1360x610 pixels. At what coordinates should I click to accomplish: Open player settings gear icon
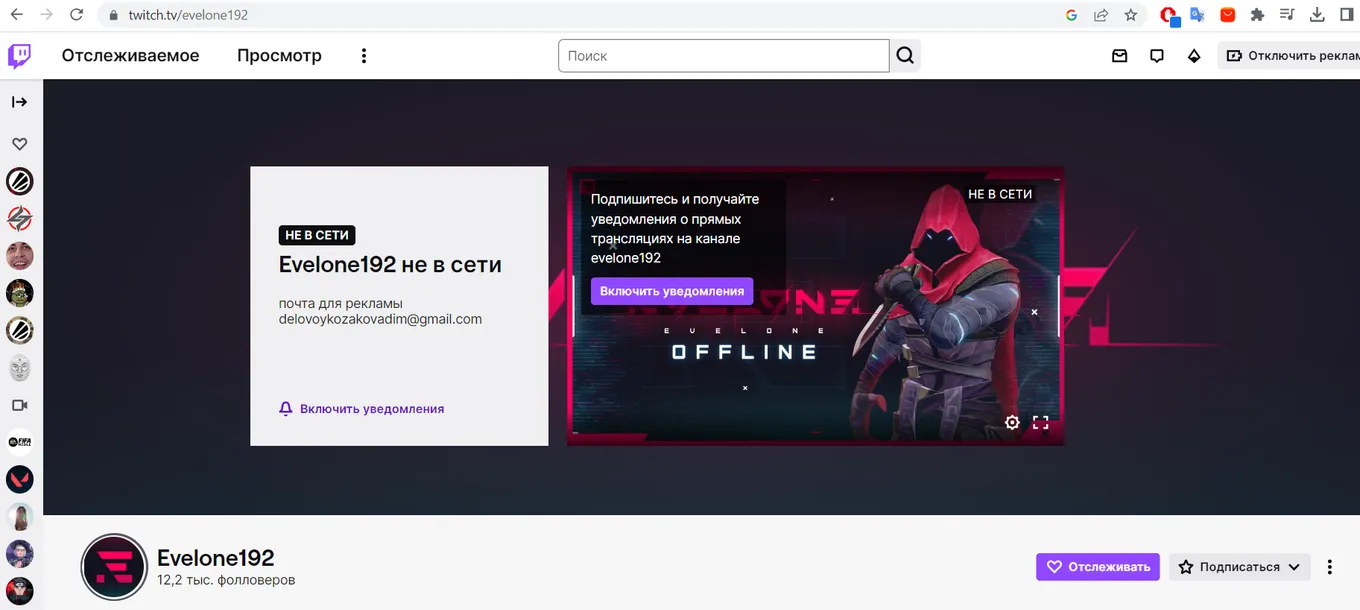coord(1012,422)
